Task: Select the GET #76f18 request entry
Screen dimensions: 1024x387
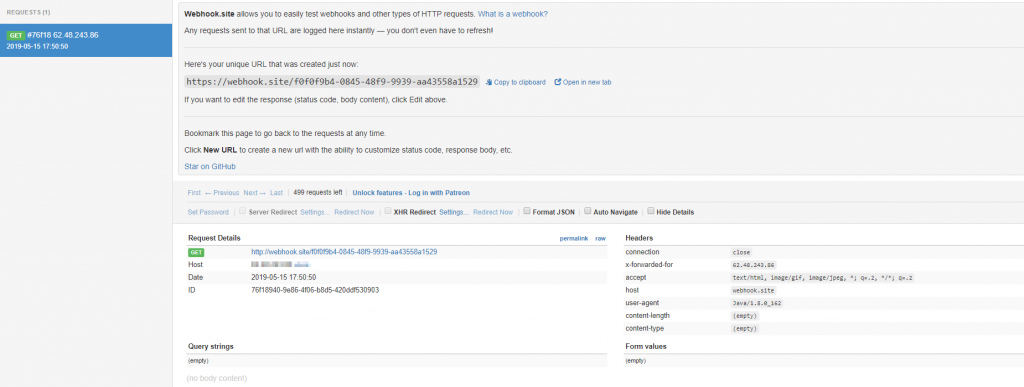Action: (x=86, y=40)
